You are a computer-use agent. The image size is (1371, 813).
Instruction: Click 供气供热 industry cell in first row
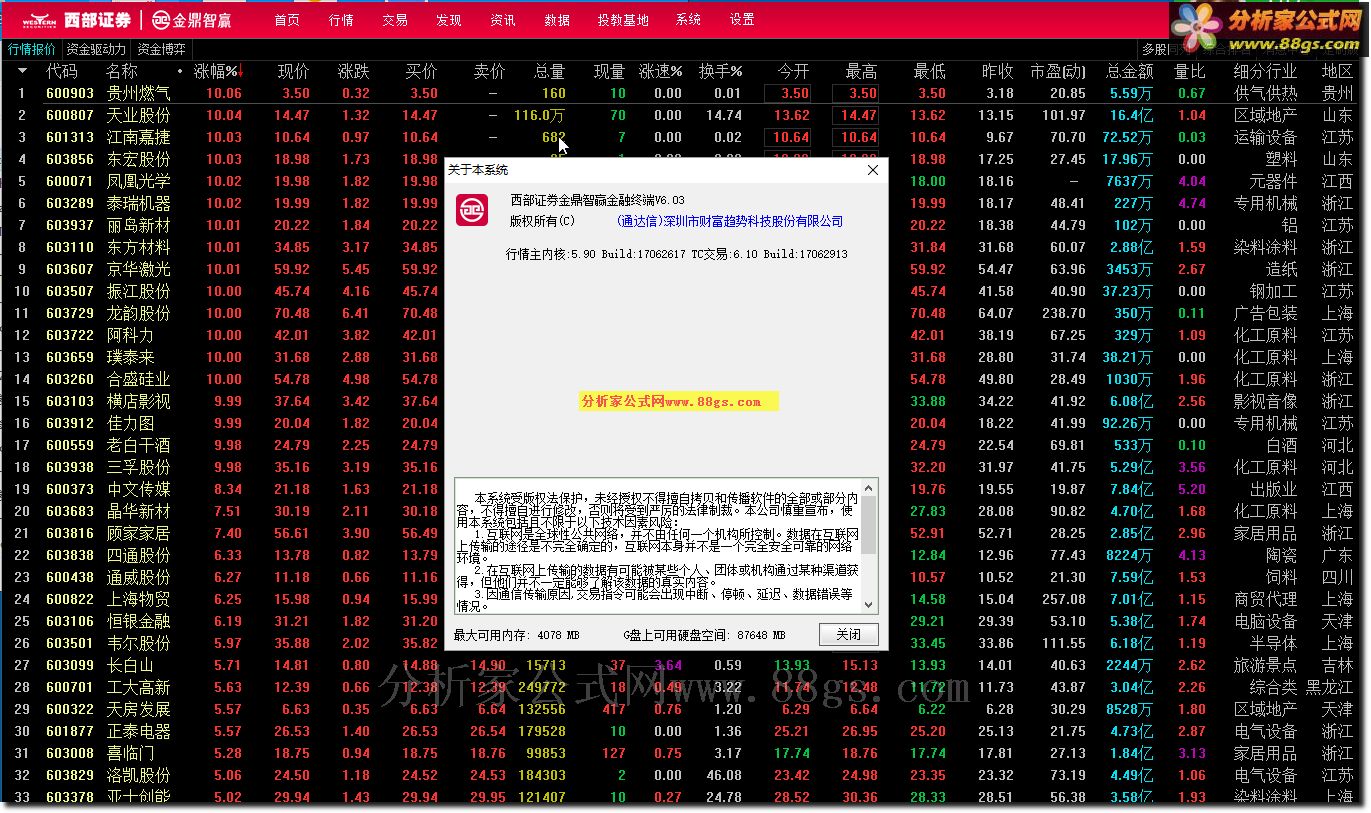[1265, 93]
